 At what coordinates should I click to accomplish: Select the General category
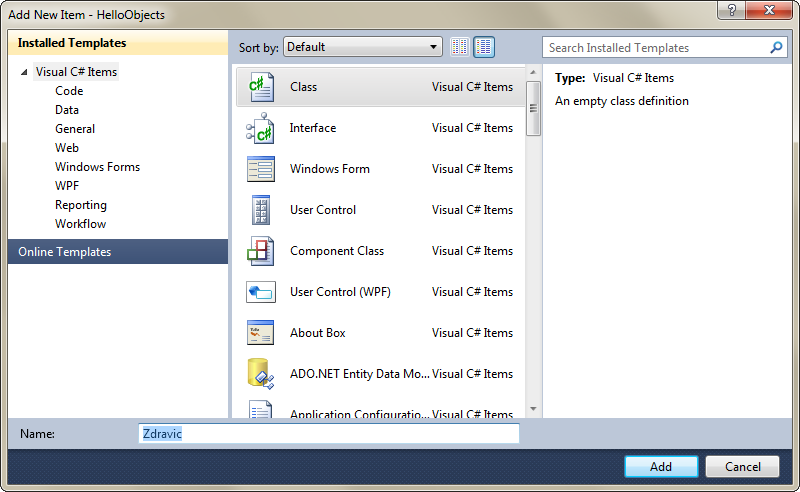coord(75,129)
